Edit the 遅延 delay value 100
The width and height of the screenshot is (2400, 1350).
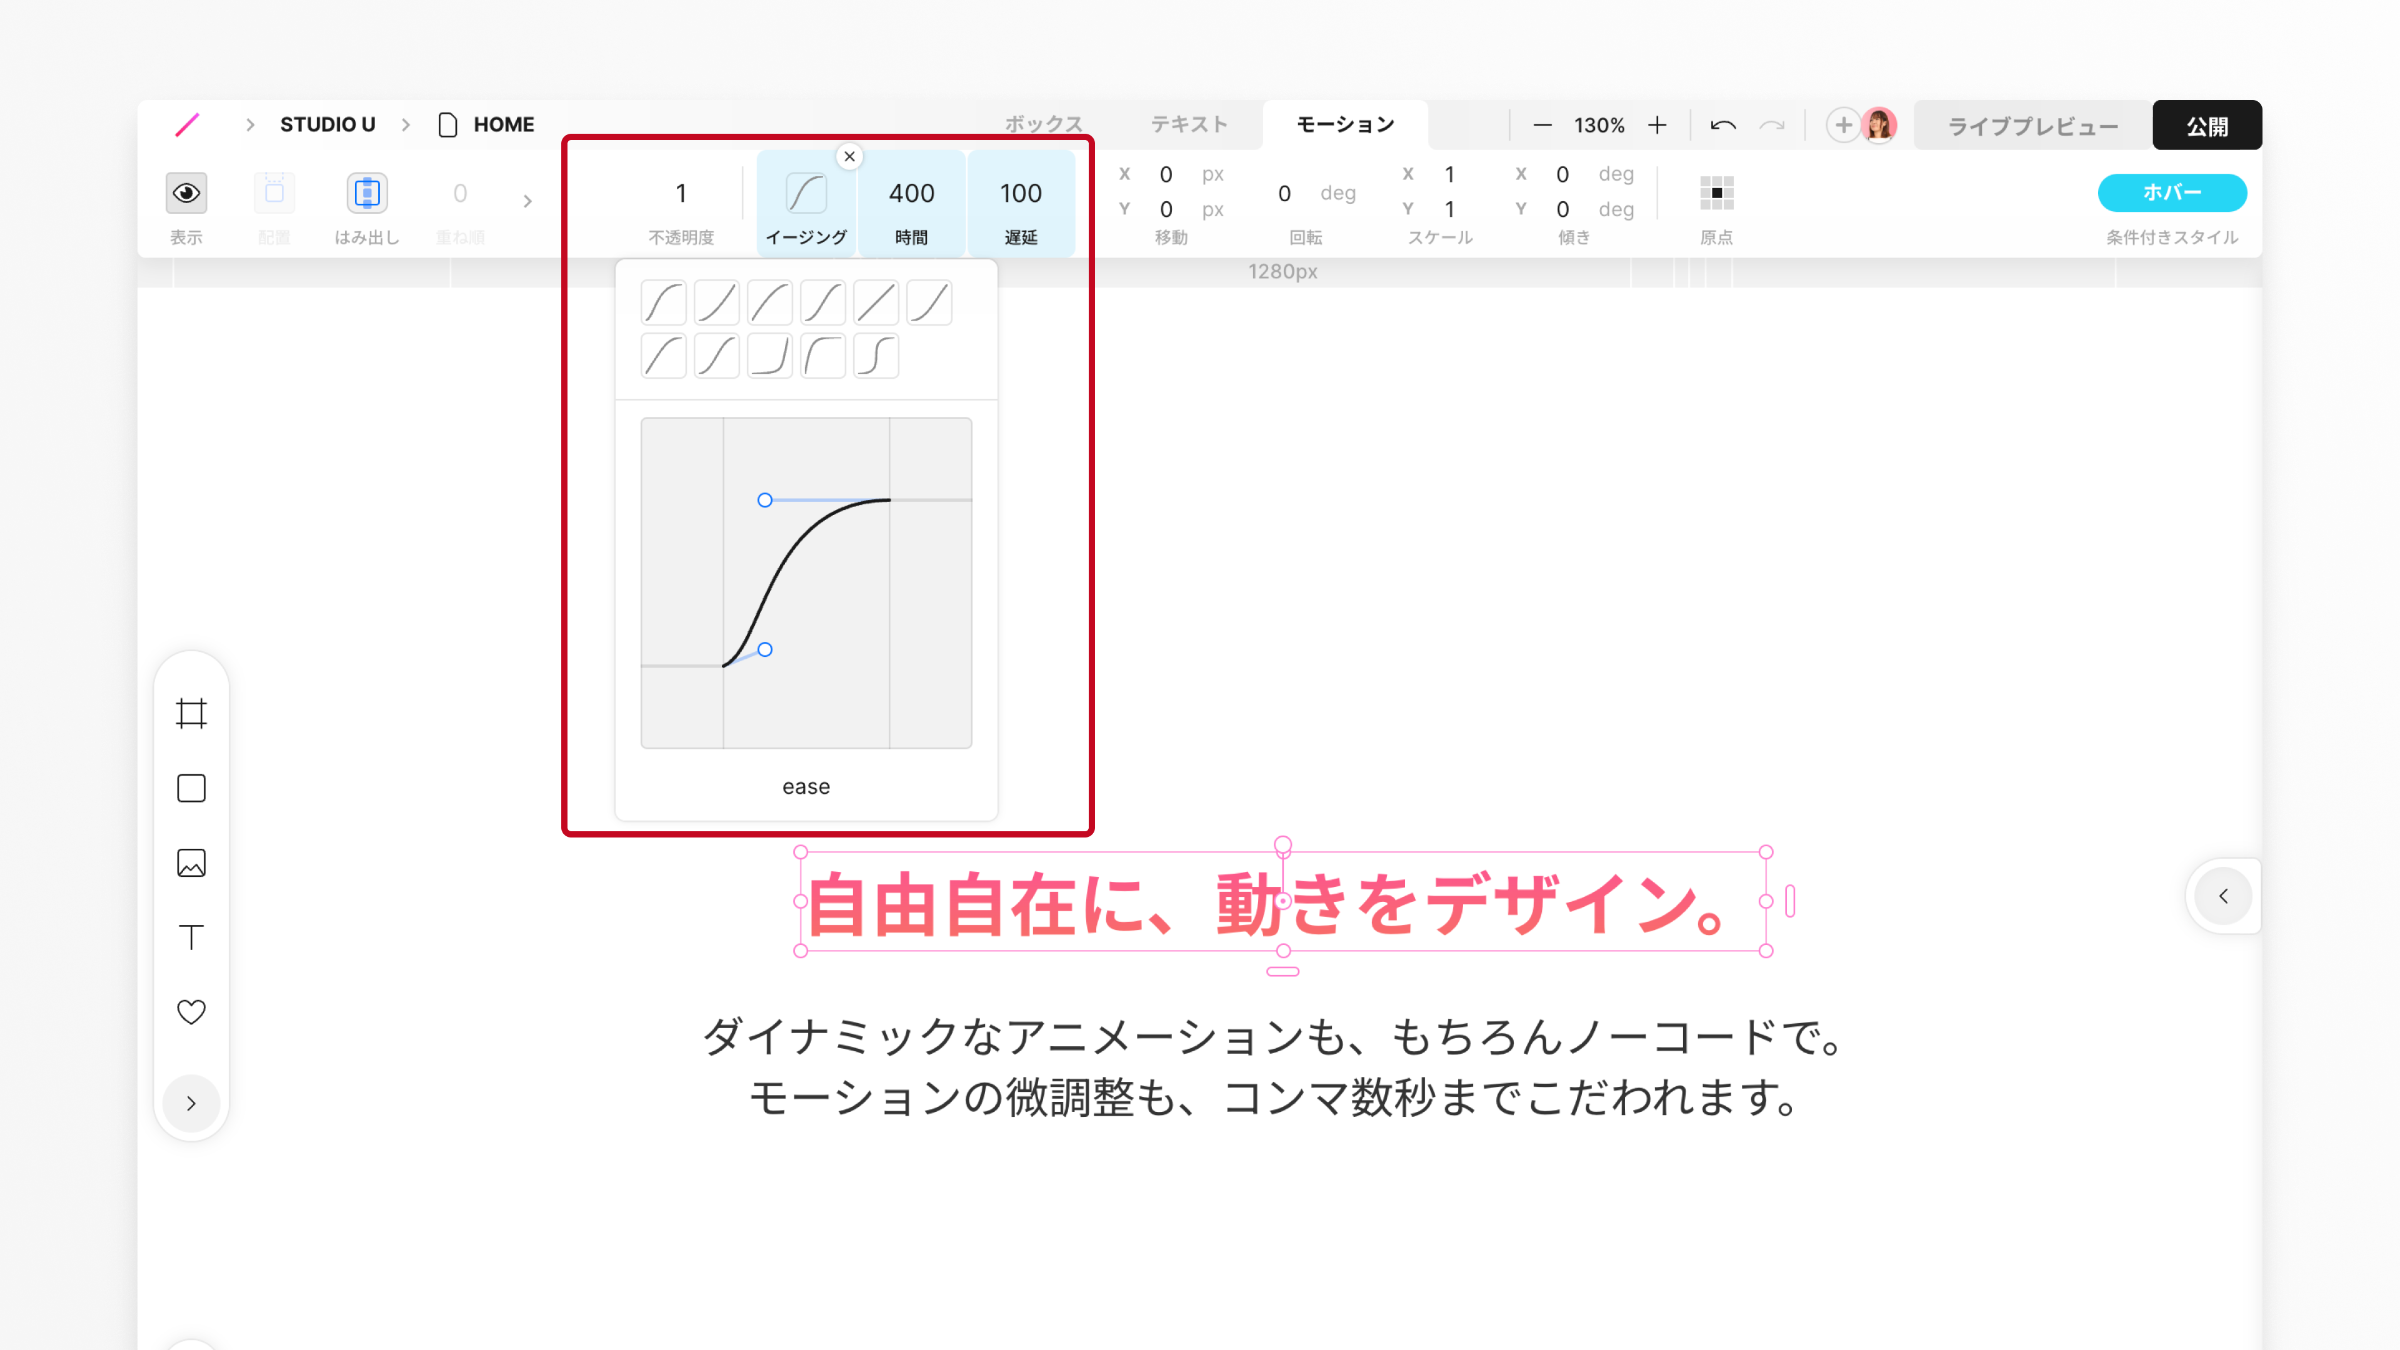[1021, 193]
